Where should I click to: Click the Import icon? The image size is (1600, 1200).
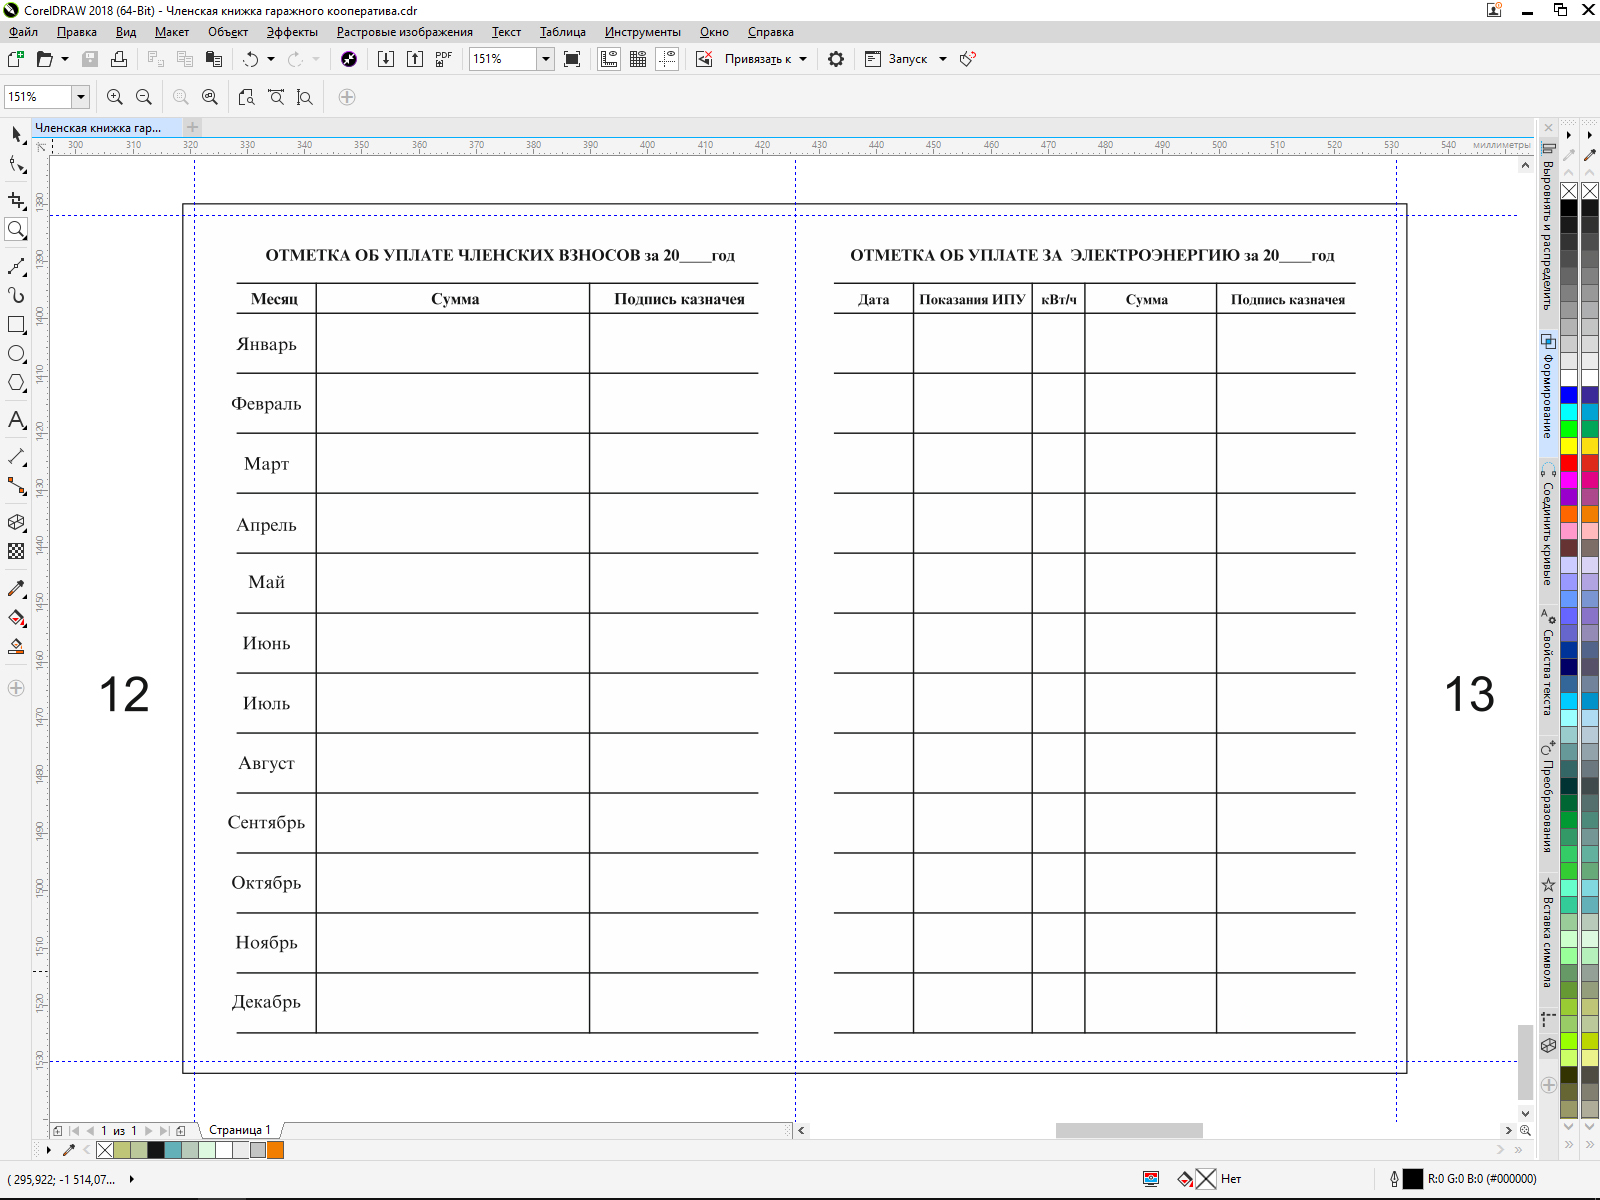(386, 59)
